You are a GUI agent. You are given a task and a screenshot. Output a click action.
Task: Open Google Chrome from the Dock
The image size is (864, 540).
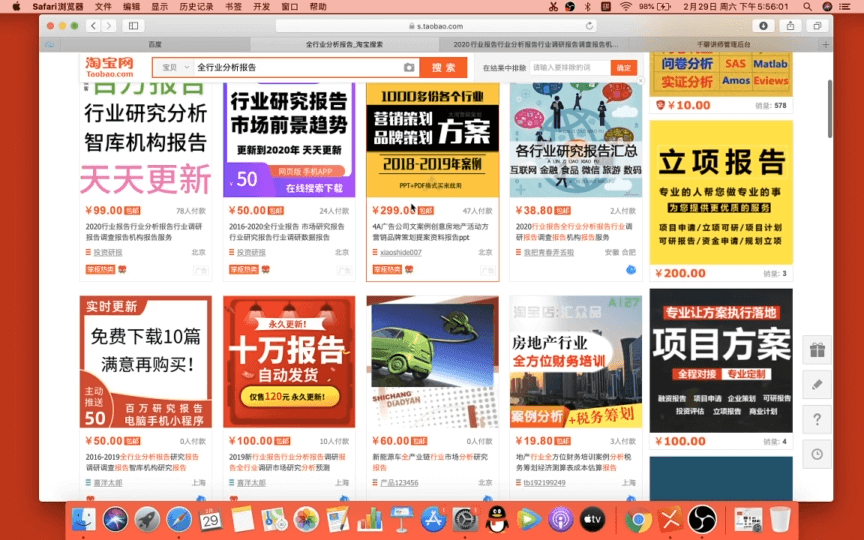pyautogui.click(x=638, y=520)
